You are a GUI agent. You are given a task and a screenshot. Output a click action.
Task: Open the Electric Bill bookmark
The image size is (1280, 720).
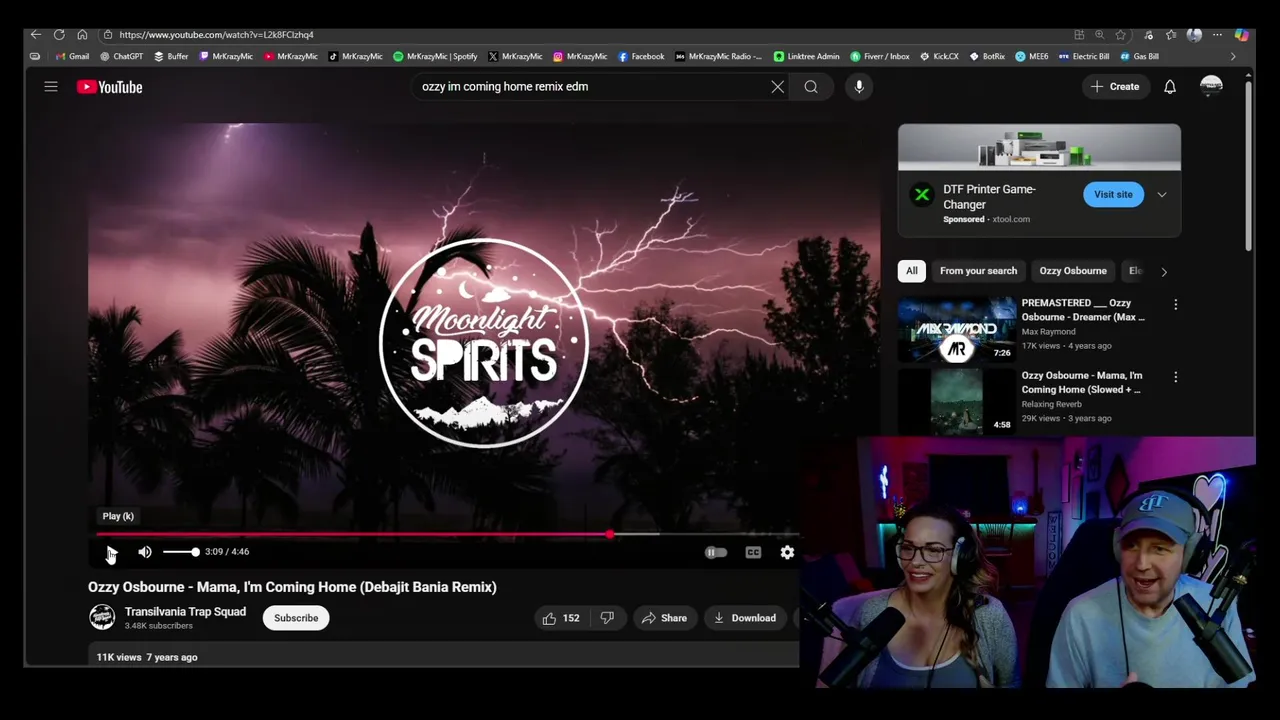click(x=1084, y=57)
